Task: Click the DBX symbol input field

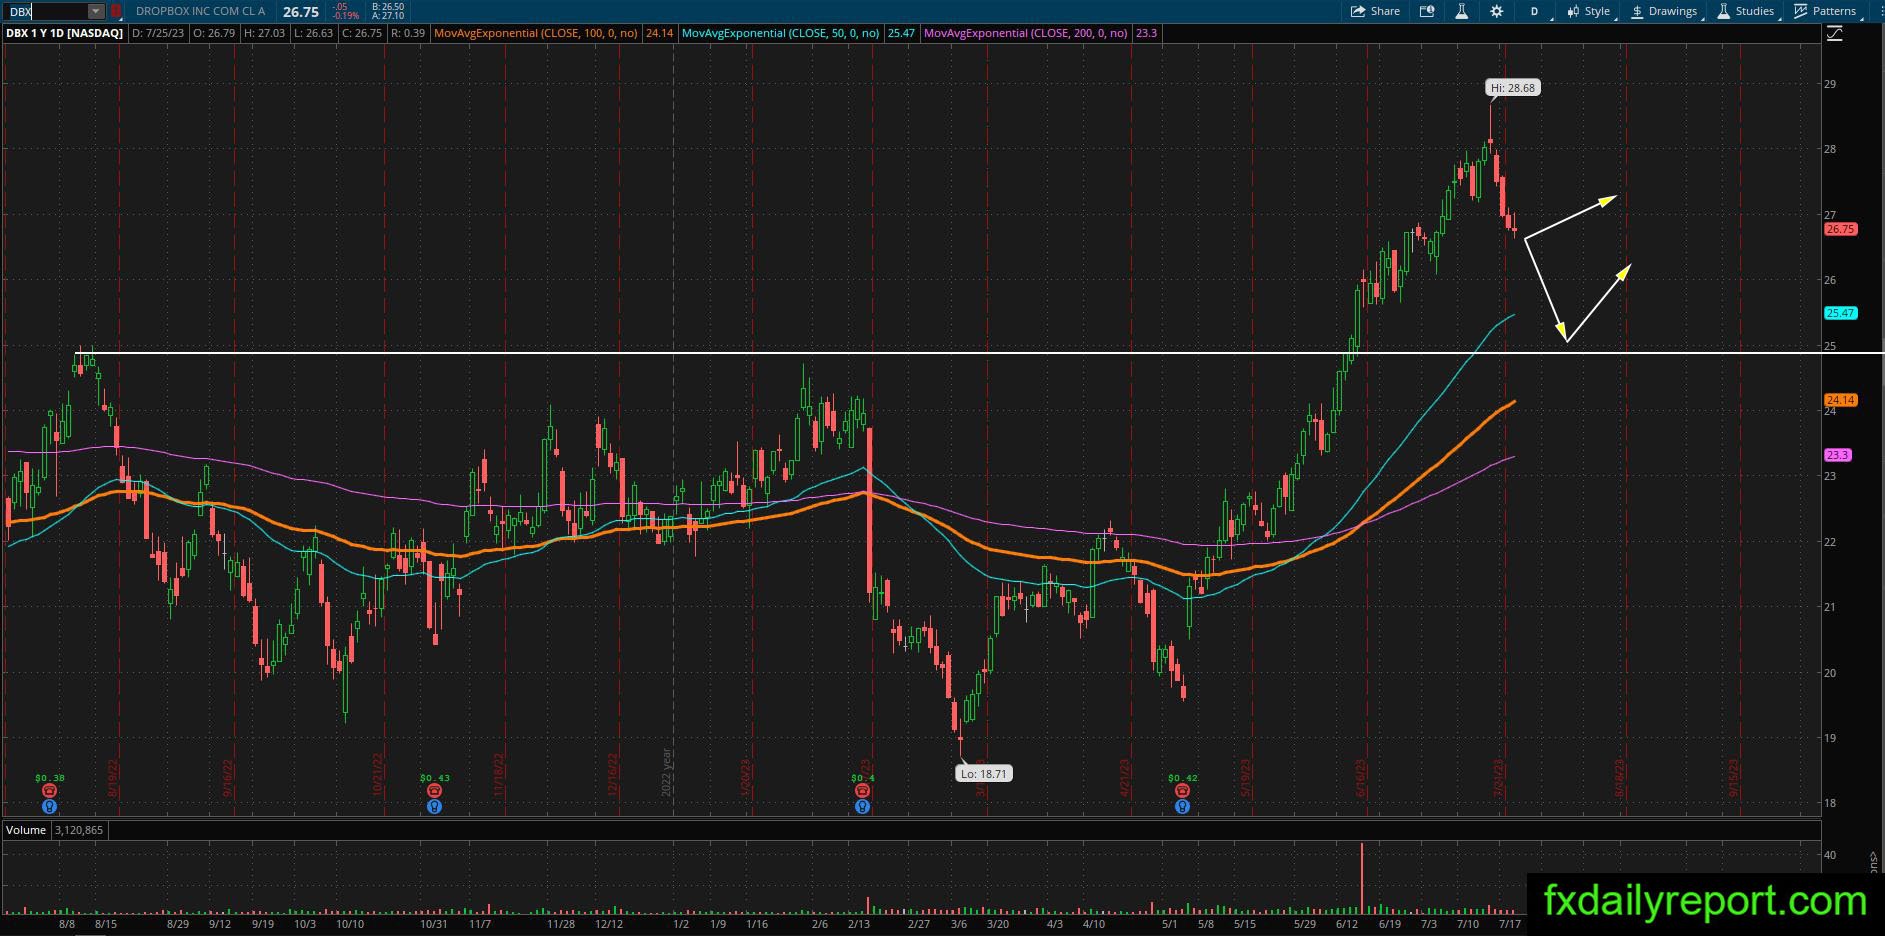Action: coord(46,11)
